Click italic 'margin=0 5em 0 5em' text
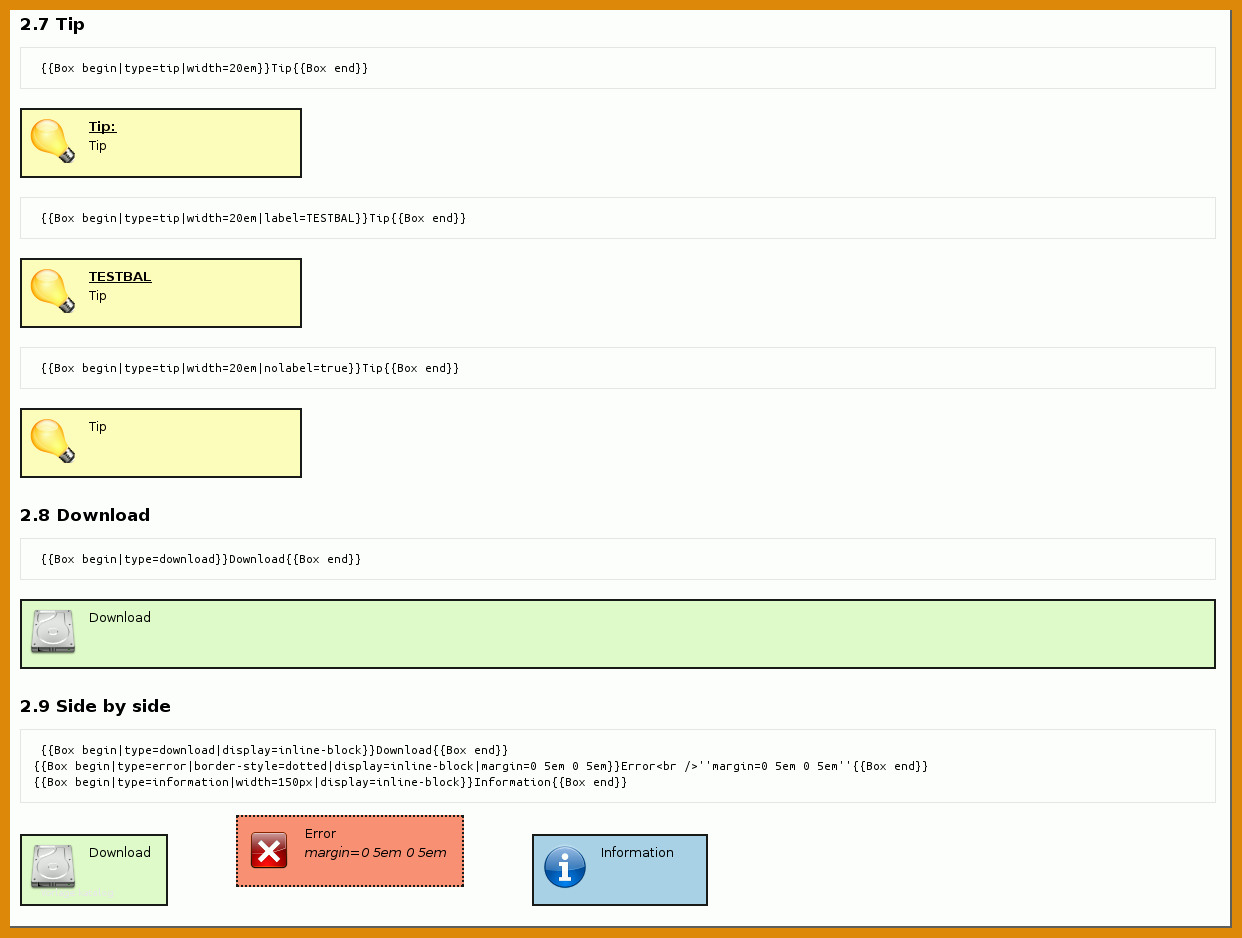This screenshot has height=938, width=1242. (376, 853)
